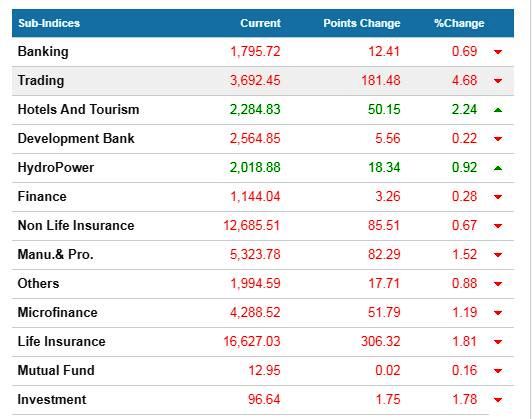Click Life Insurance points change 306.32
The width and height of the screenshot is (532, 419).
(380, 341)
